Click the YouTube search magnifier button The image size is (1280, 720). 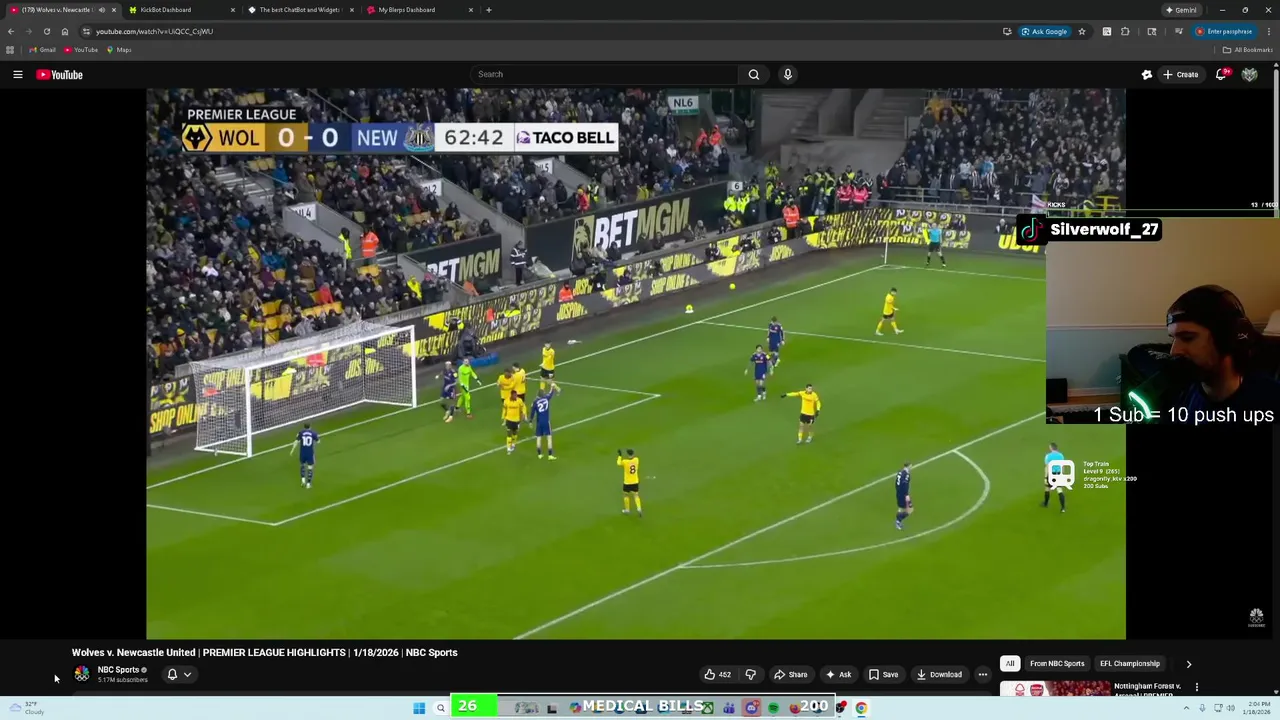[754, 74]
